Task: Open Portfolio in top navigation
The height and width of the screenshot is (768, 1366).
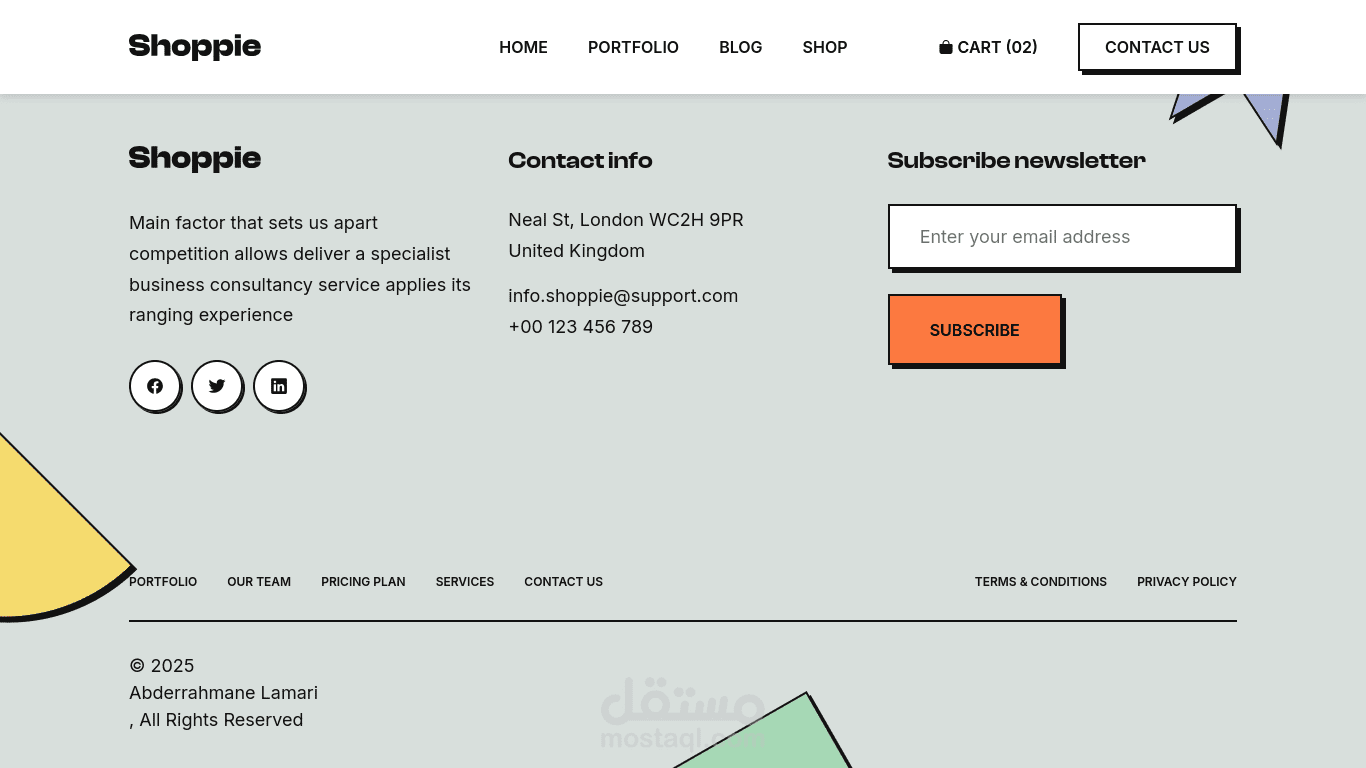Action: click(633, 47)
